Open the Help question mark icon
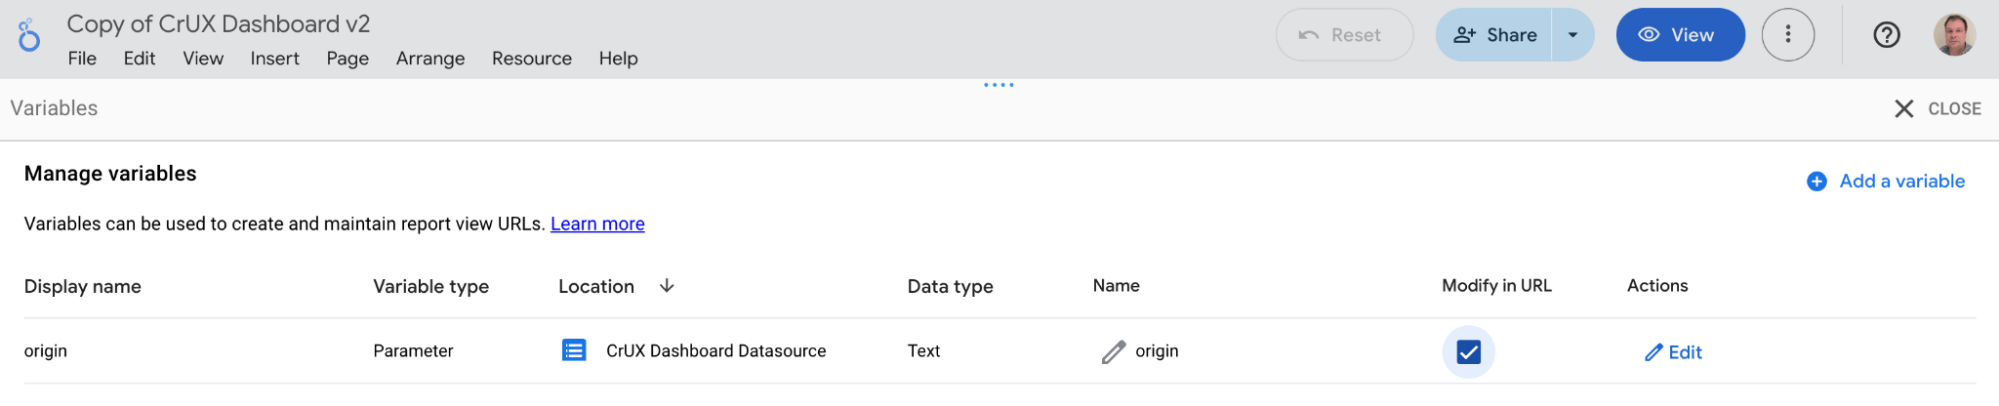Screen dimensions: 1999x406 [1886, 35]
